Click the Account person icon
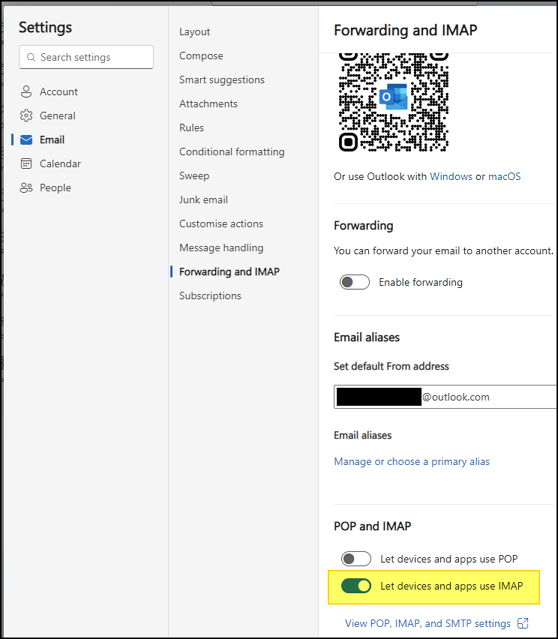Screen dimensions: 558x639 pyautogui.click(x=26, y=92)
